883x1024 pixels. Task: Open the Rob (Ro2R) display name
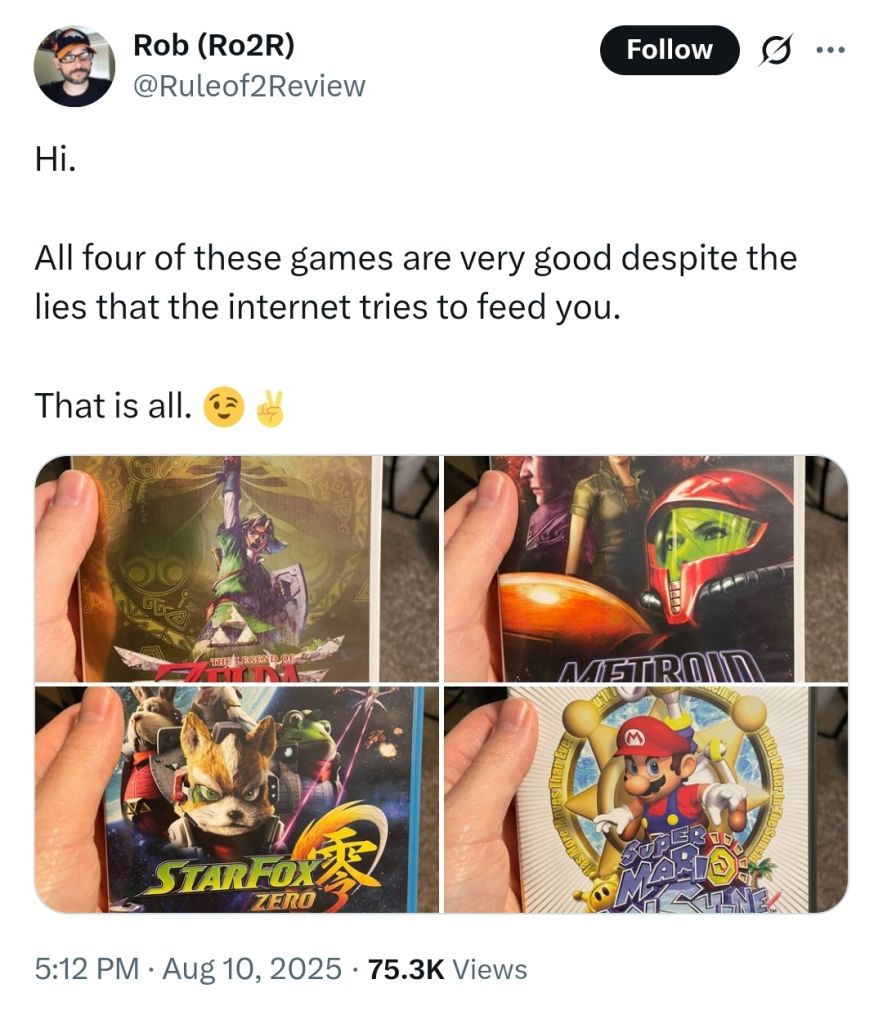pyautogui.click(x=214, y=45)
